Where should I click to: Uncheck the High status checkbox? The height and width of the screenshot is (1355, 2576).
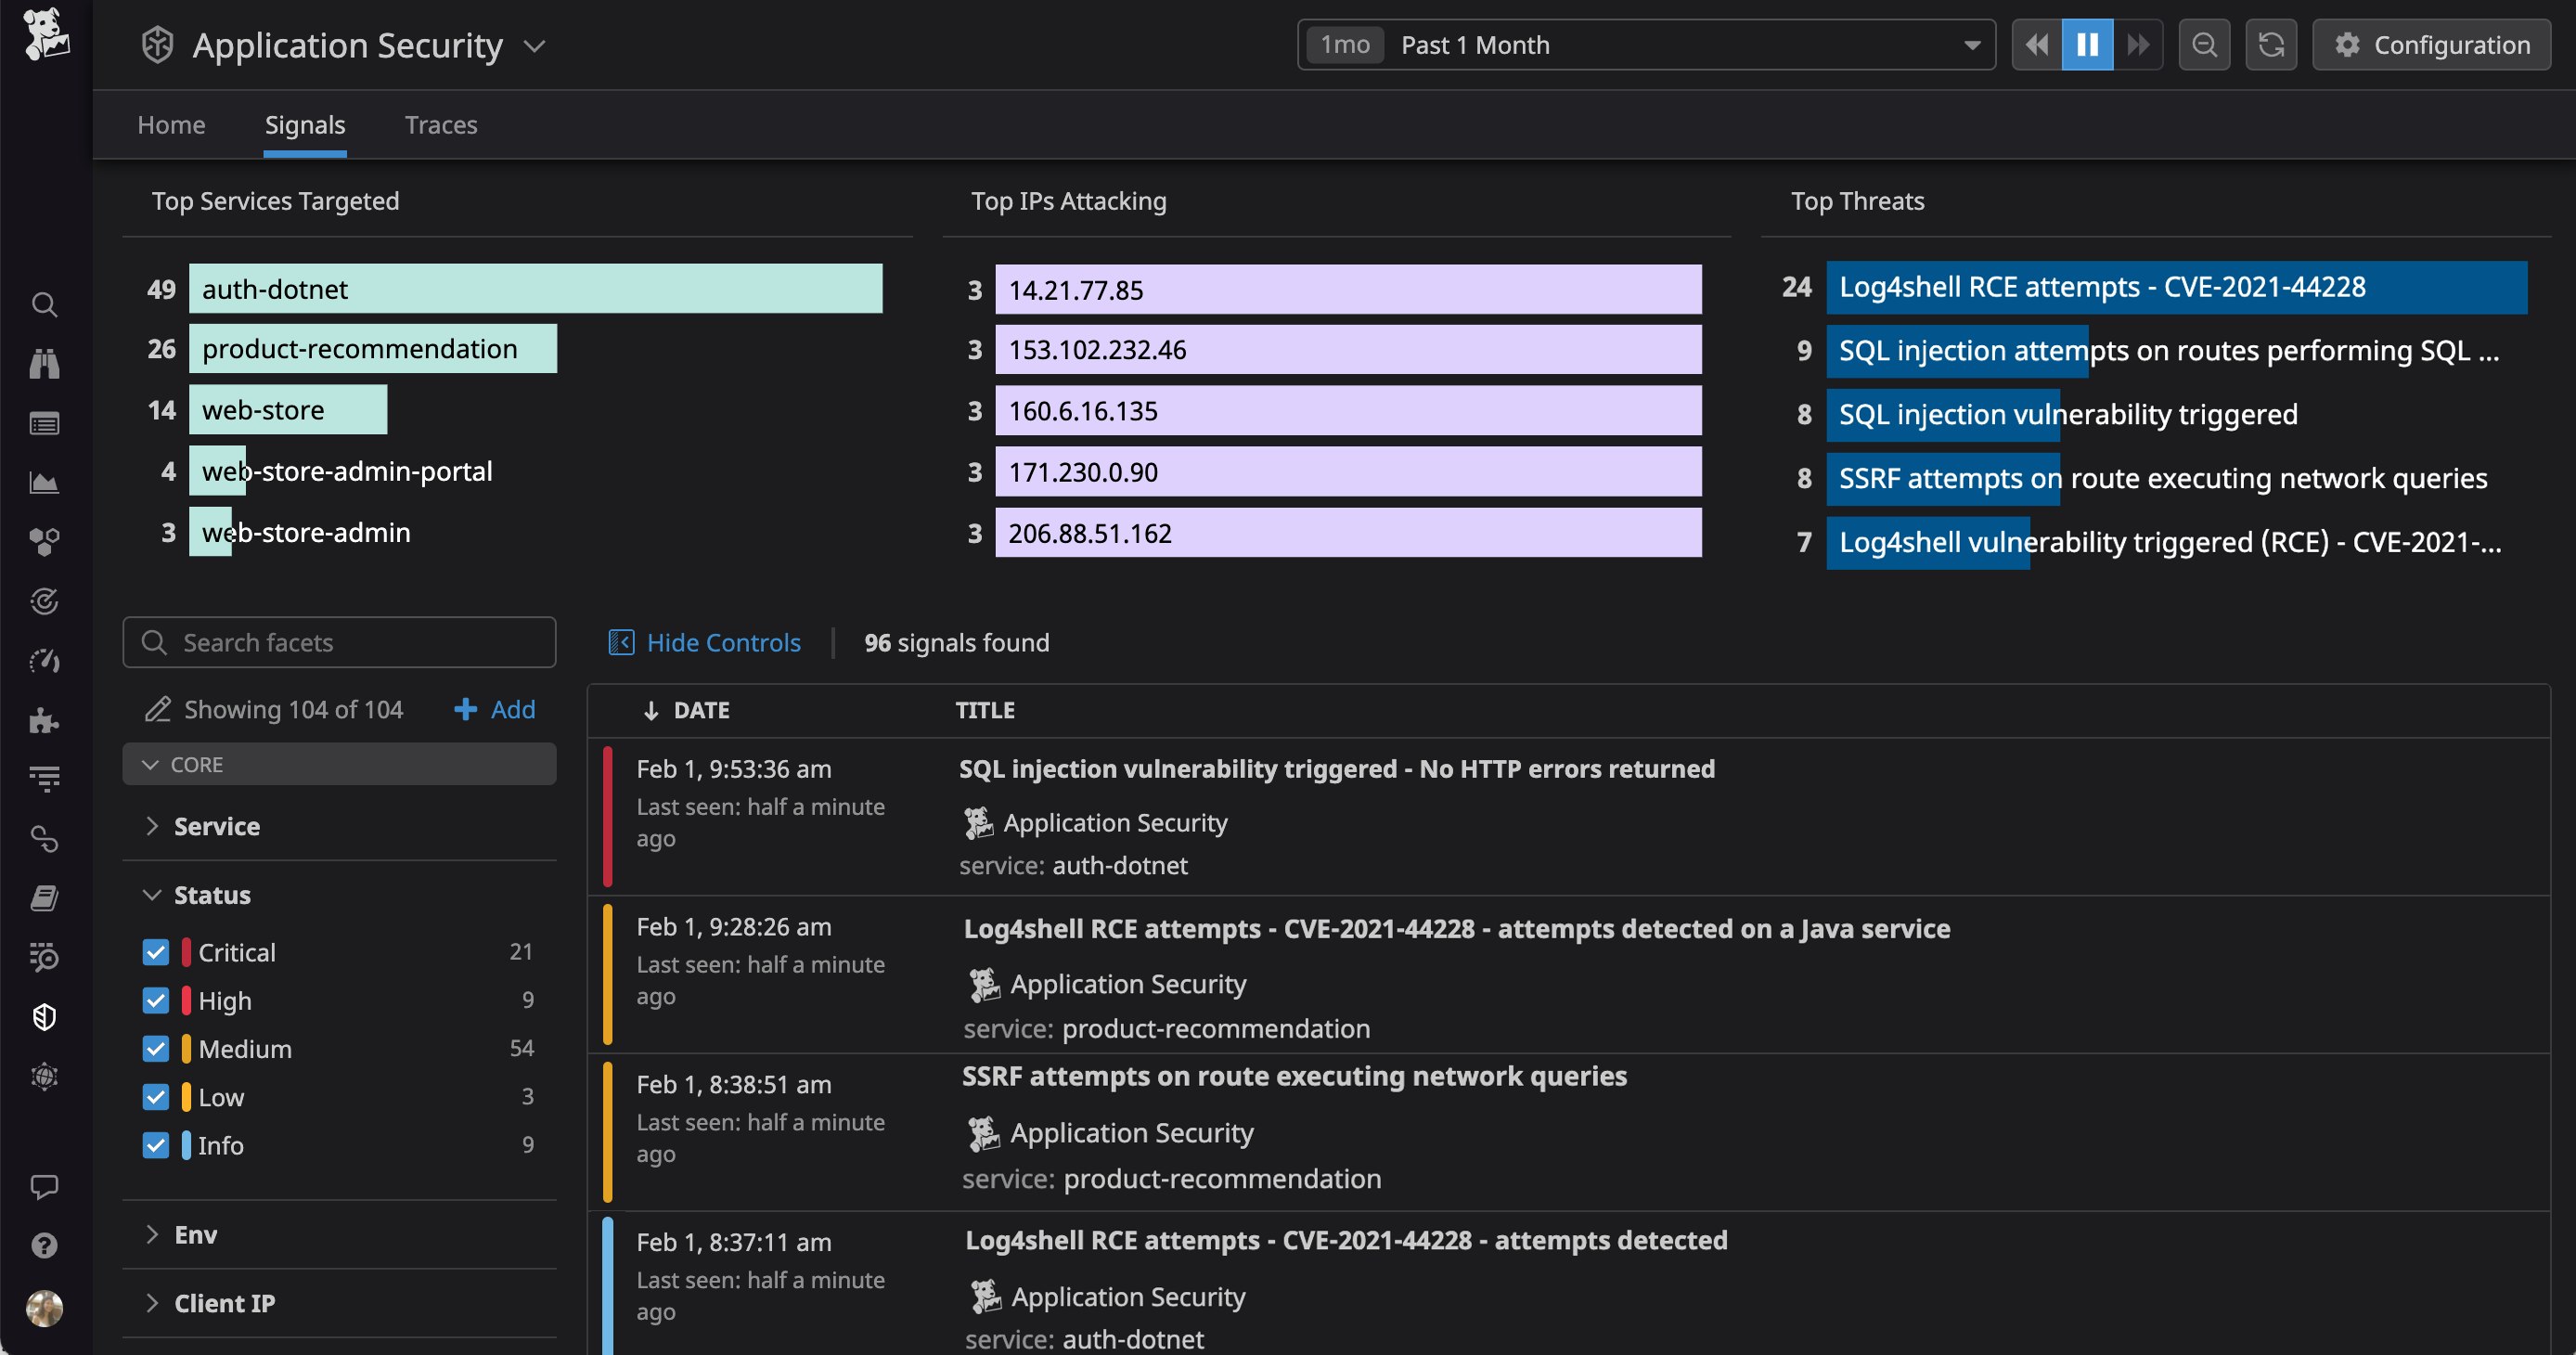[x=156, y=1000]
